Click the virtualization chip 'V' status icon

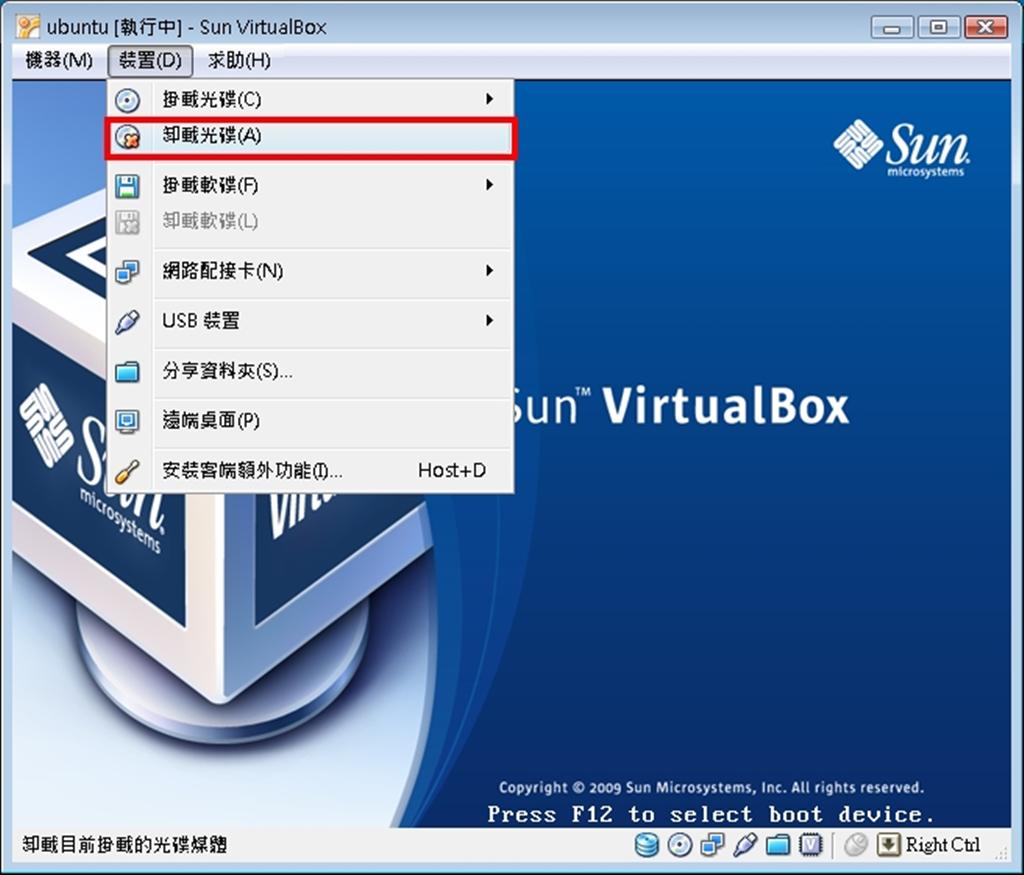point(810,845)
